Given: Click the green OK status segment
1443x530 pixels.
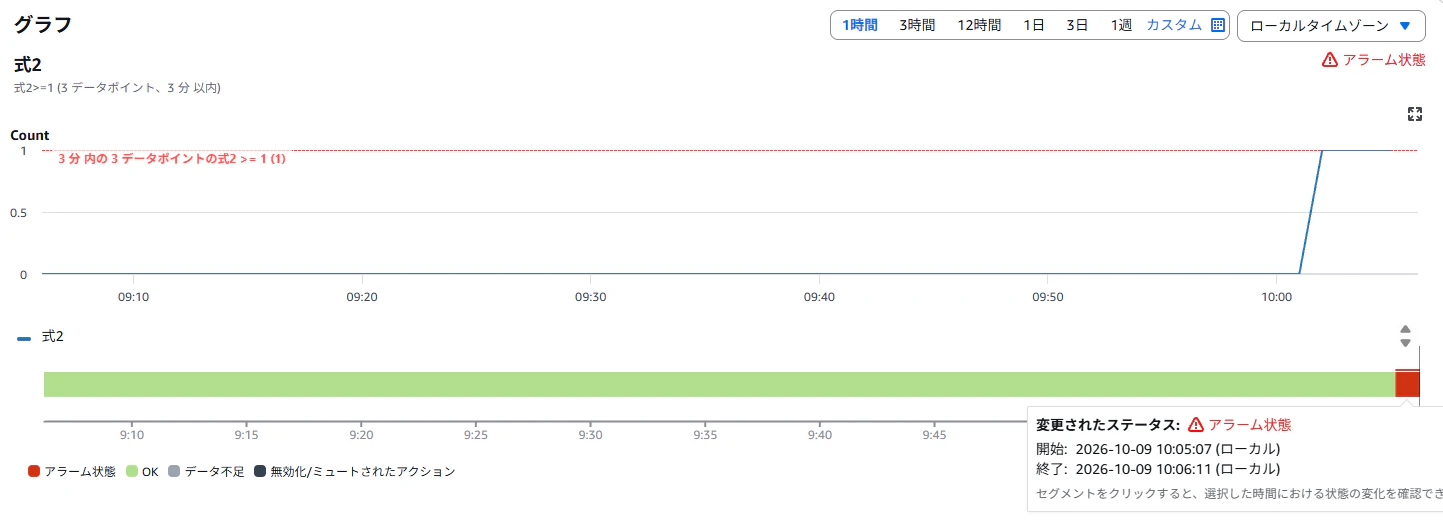Looking at the screenshot, I should click(719, 384).
